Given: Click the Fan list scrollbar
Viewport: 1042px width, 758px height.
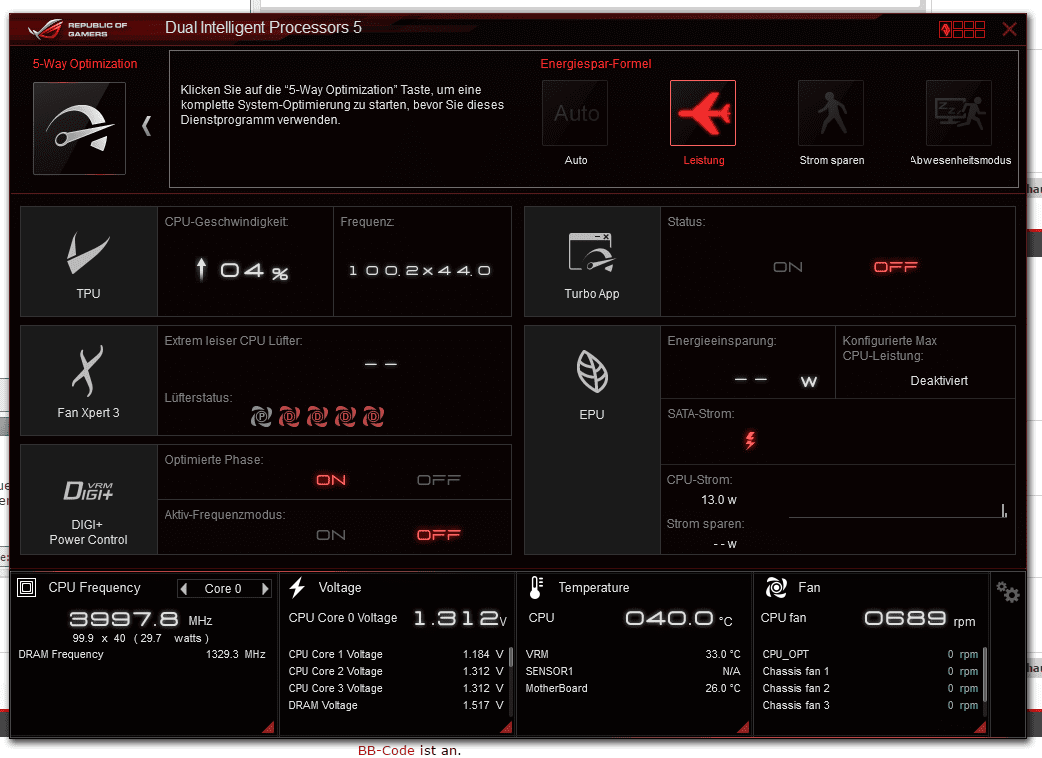Looking at the screenshot, I should tap(985, 680).
